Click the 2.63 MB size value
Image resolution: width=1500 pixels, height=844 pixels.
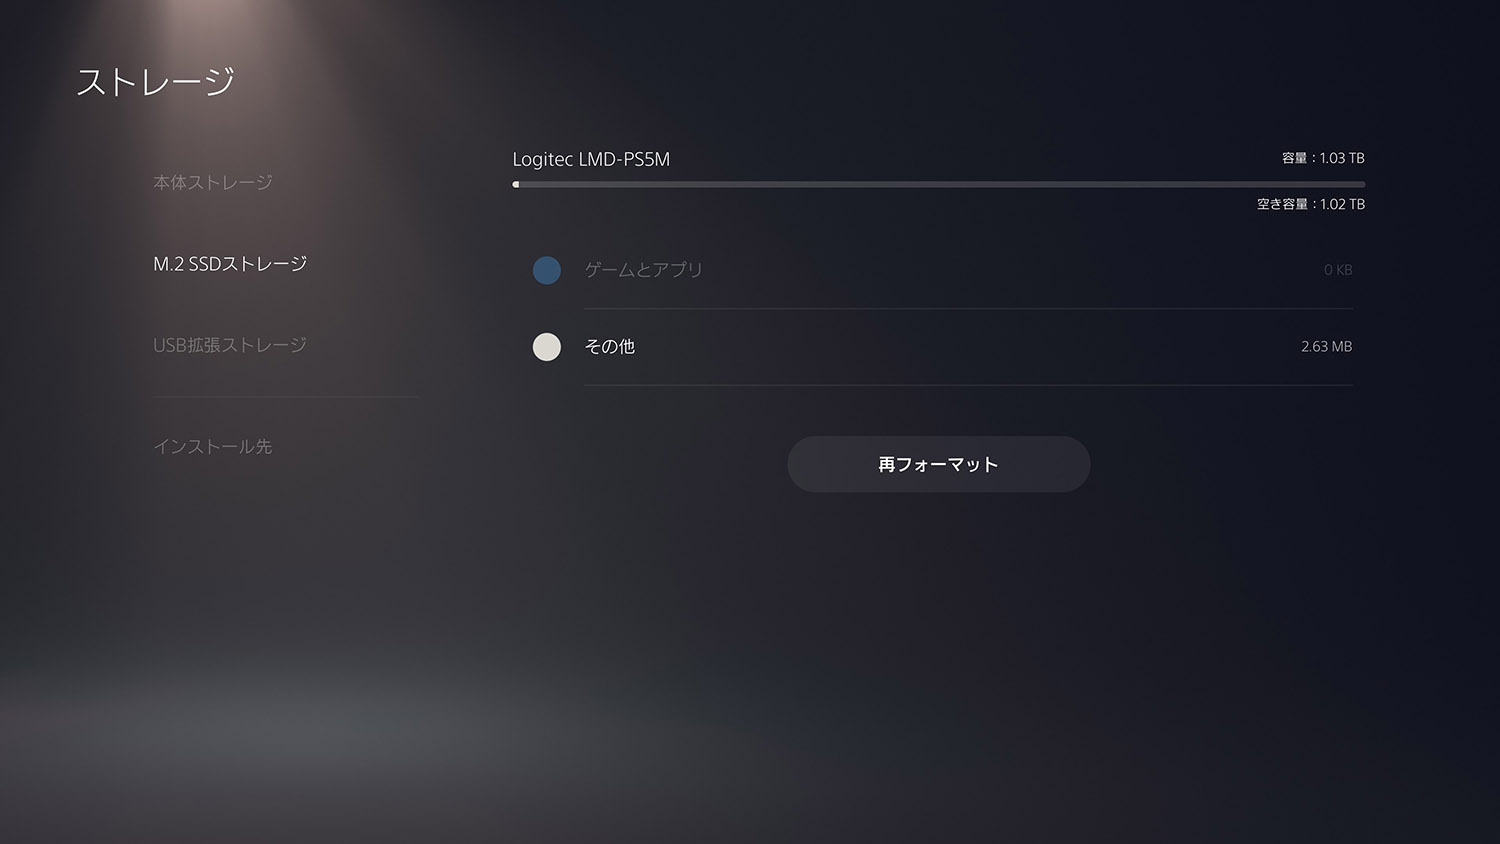coord(1327,347)
